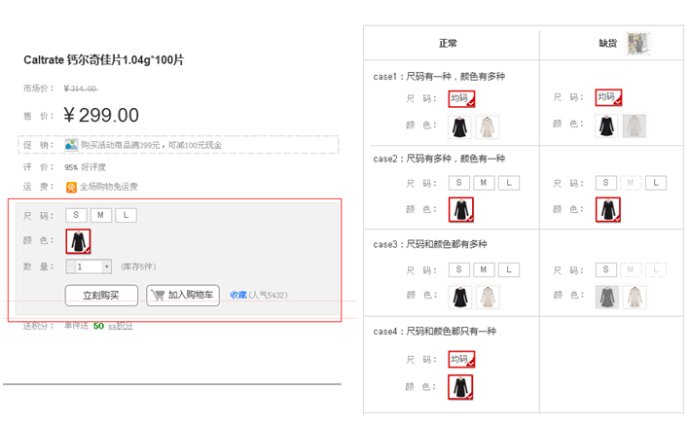
Task: Click the quantity input field showing 1
Action: coord(88,267)
